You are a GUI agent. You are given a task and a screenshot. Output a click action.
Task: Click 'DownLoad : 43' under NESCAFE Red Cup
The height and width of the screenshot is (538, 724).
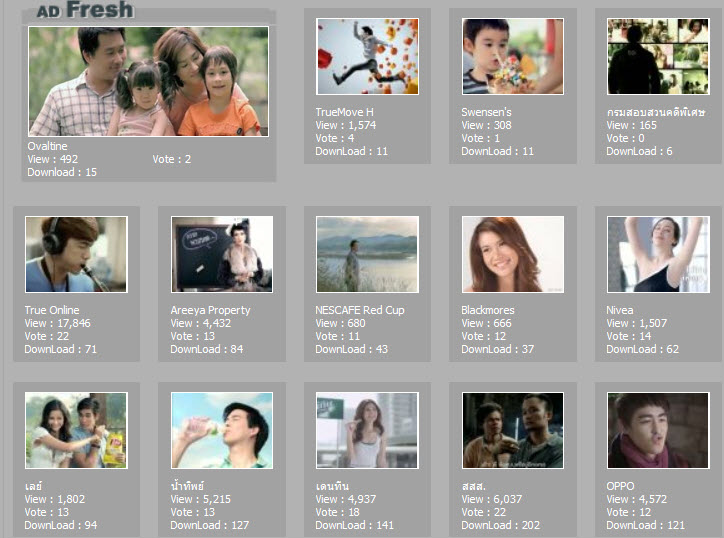[351, 349]
